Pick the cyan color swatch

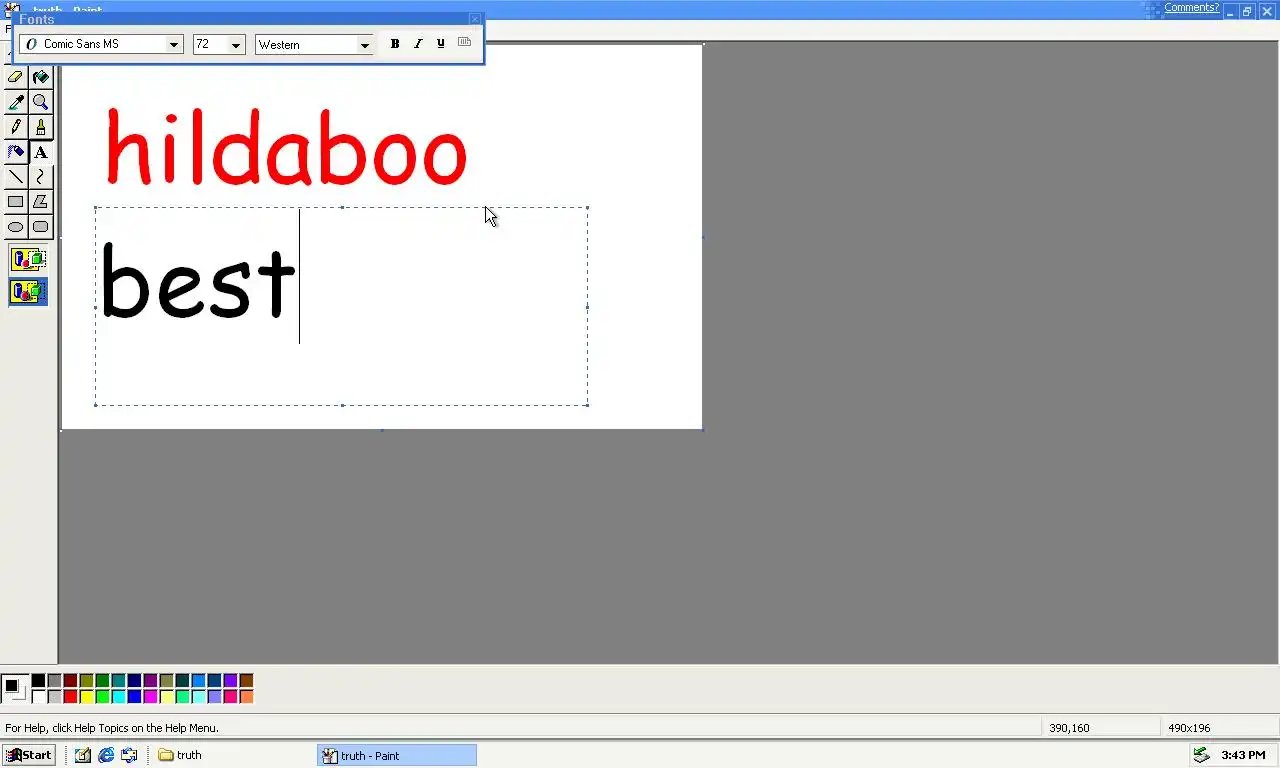click(x=118, y=696)
